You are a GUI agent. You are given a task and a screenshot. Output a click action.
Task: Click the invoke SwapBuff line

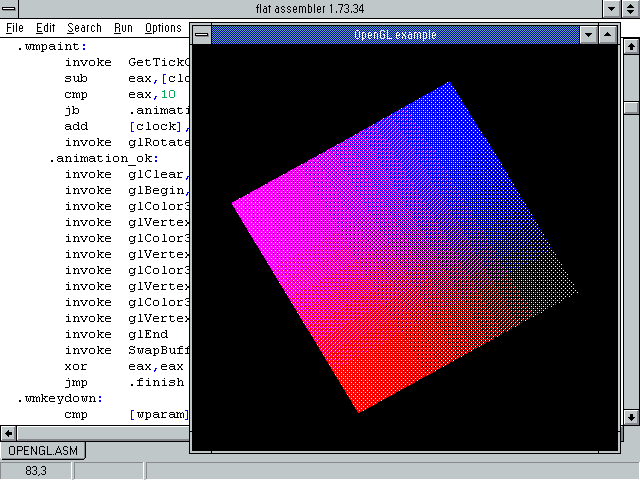click(127, 350)
